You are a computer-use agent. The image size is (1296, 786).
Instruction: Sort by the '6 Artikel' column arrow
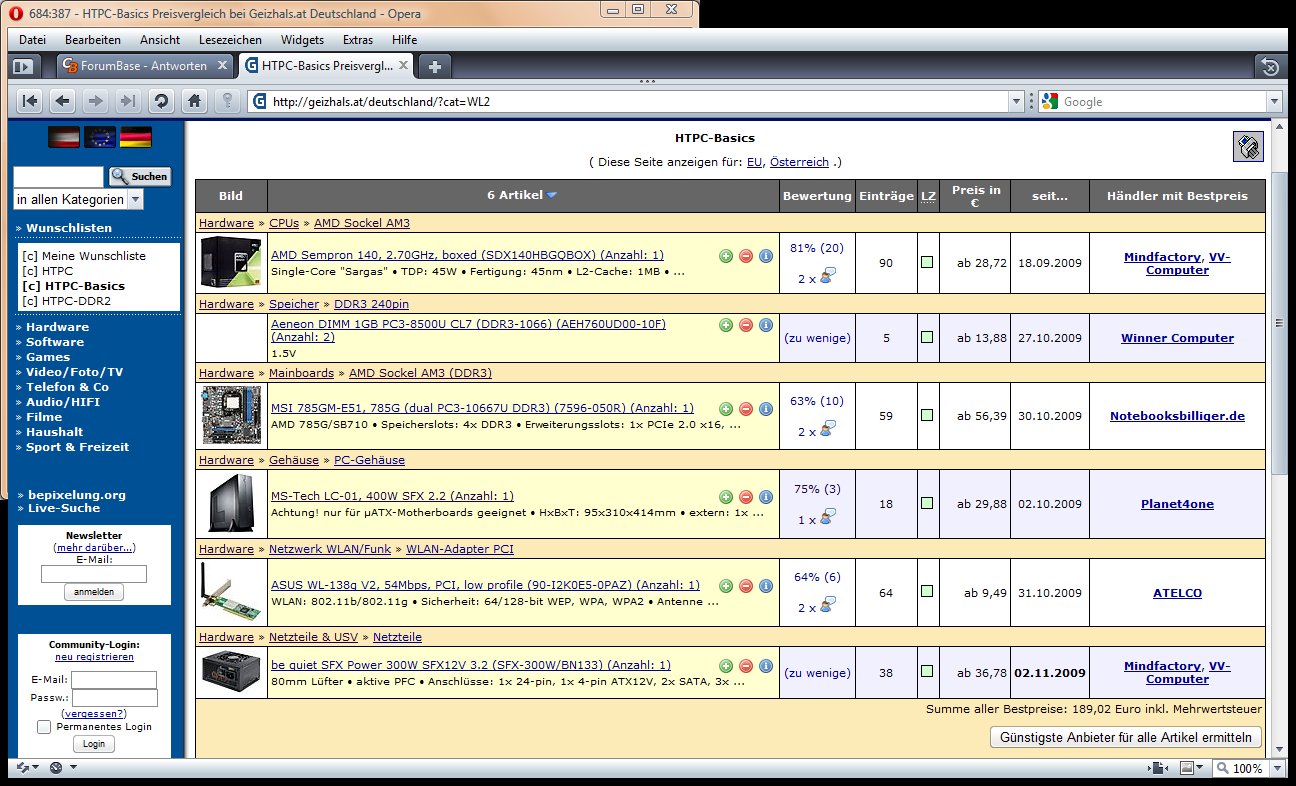coord(552,195)
